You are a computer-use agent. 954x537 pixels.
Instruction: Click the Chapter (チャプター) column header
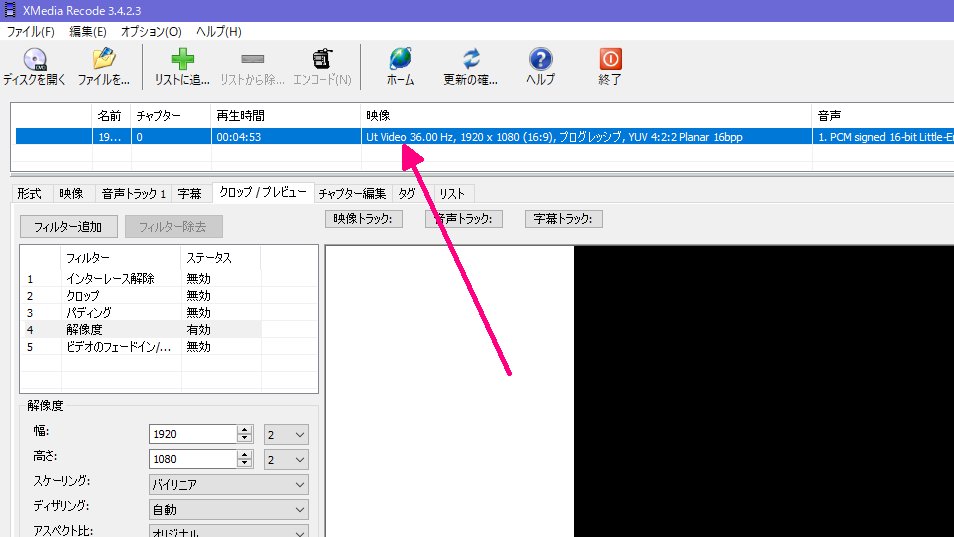pyautogui.click(x=171, y=116)
